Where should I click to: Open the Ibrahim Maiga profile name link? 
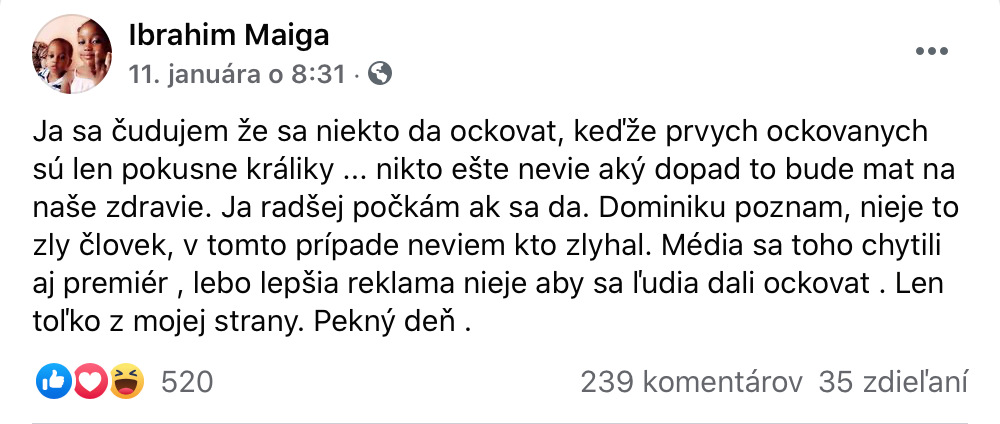229,37
